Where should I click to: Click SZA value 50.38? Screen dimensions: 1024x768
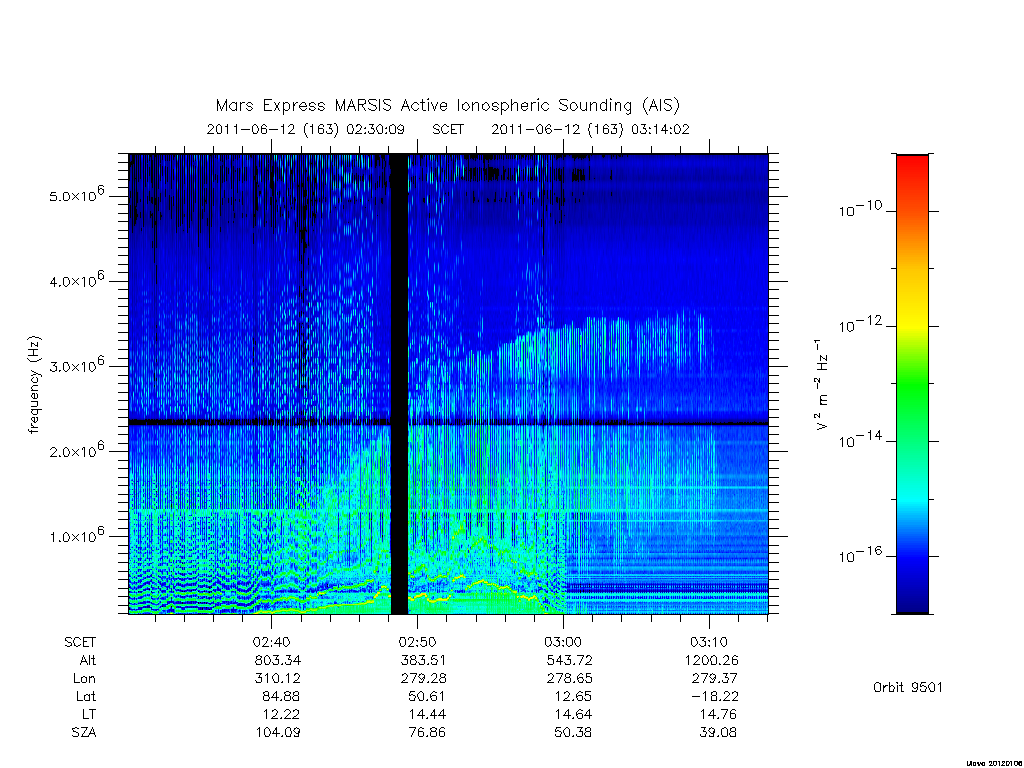(573, 733)
